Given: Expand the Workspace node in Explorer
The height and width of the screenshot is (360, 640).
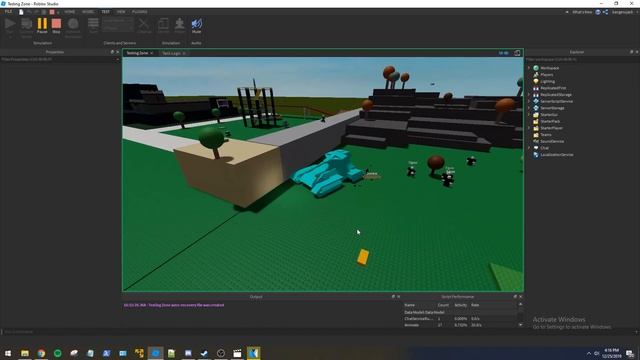Looking at the screenshot, I should 529,68.
